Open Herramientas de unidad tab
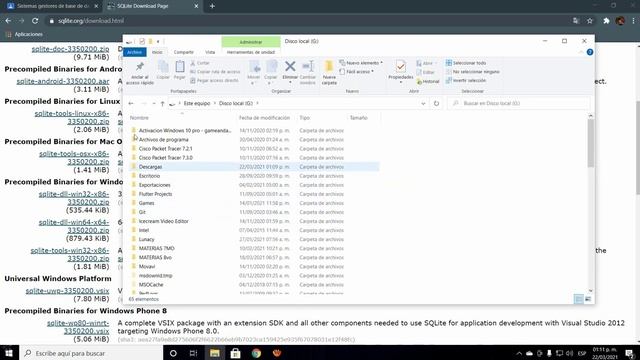The image size is (640, 360). point(251,52)
